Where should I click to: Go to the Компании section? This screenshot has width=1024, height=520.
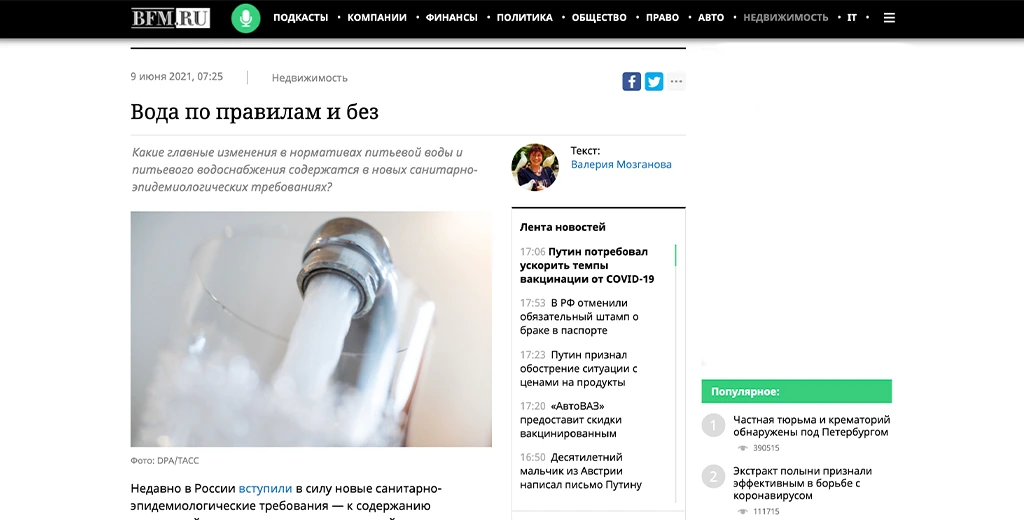click(x=377, y=18)
